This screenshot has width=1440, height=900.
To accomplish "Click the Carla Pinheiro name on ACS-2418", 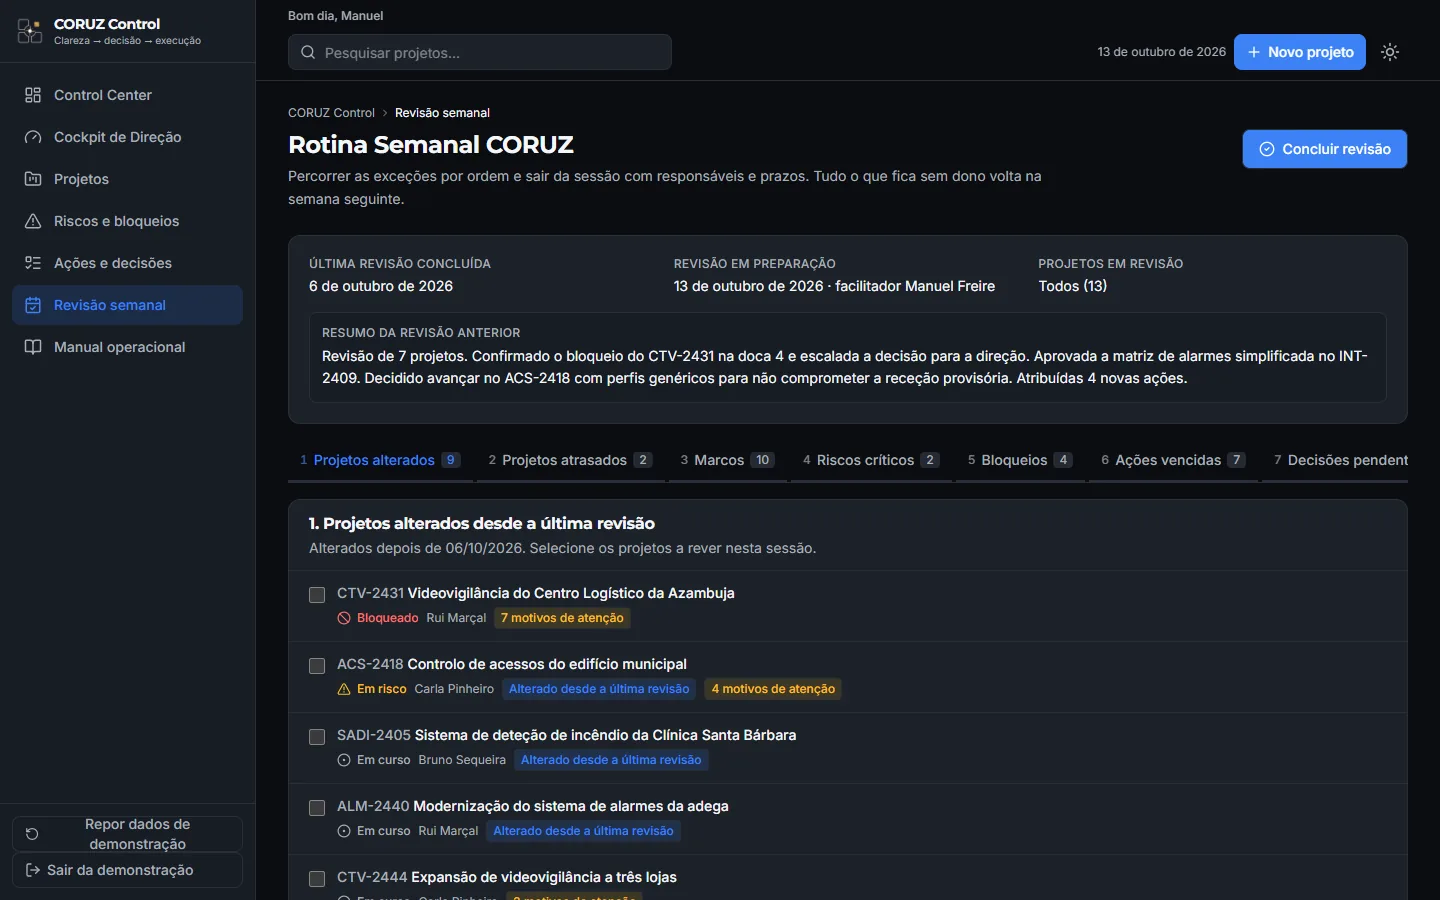I will [454, 689].
